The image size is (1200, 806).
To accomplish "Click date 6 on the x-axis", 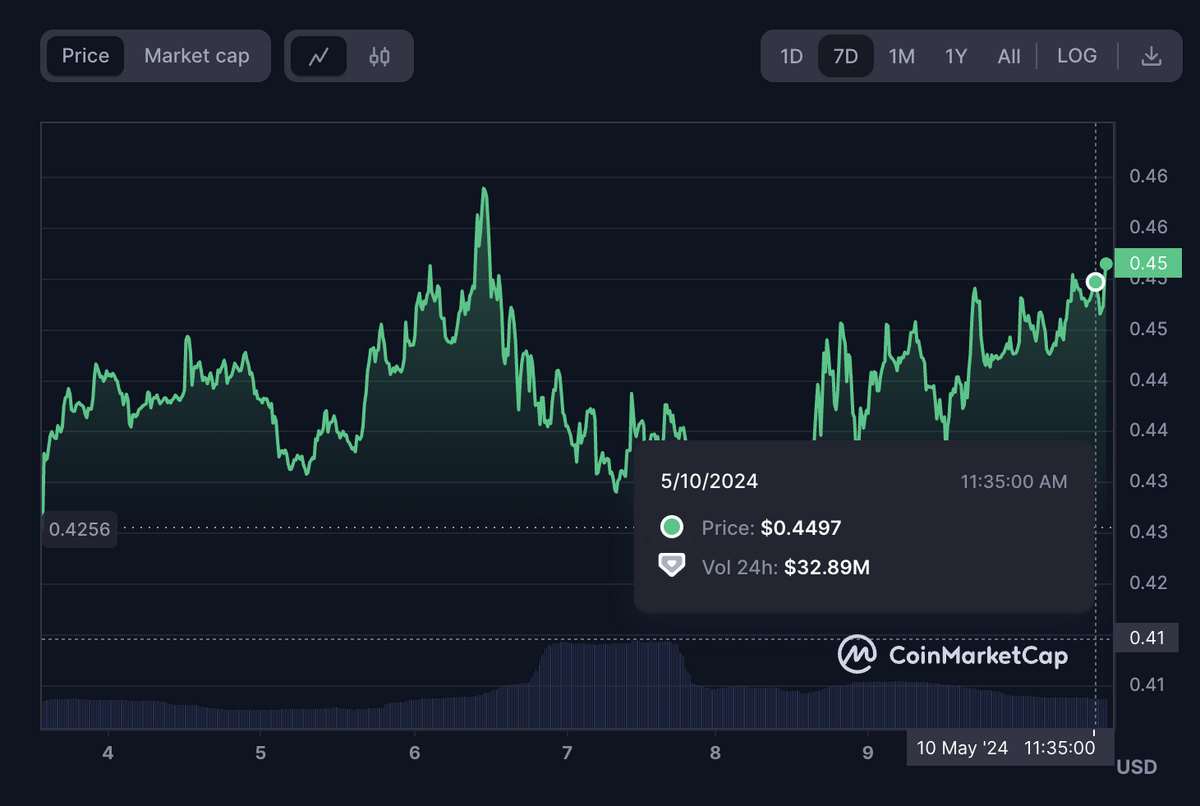I will [414, 752].
